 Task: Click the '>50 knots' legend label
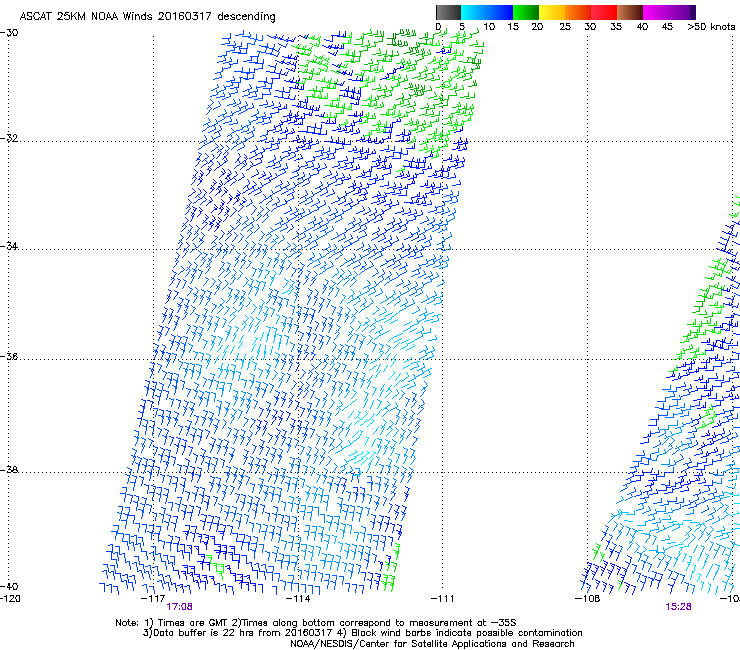click(x=711, y=27)
